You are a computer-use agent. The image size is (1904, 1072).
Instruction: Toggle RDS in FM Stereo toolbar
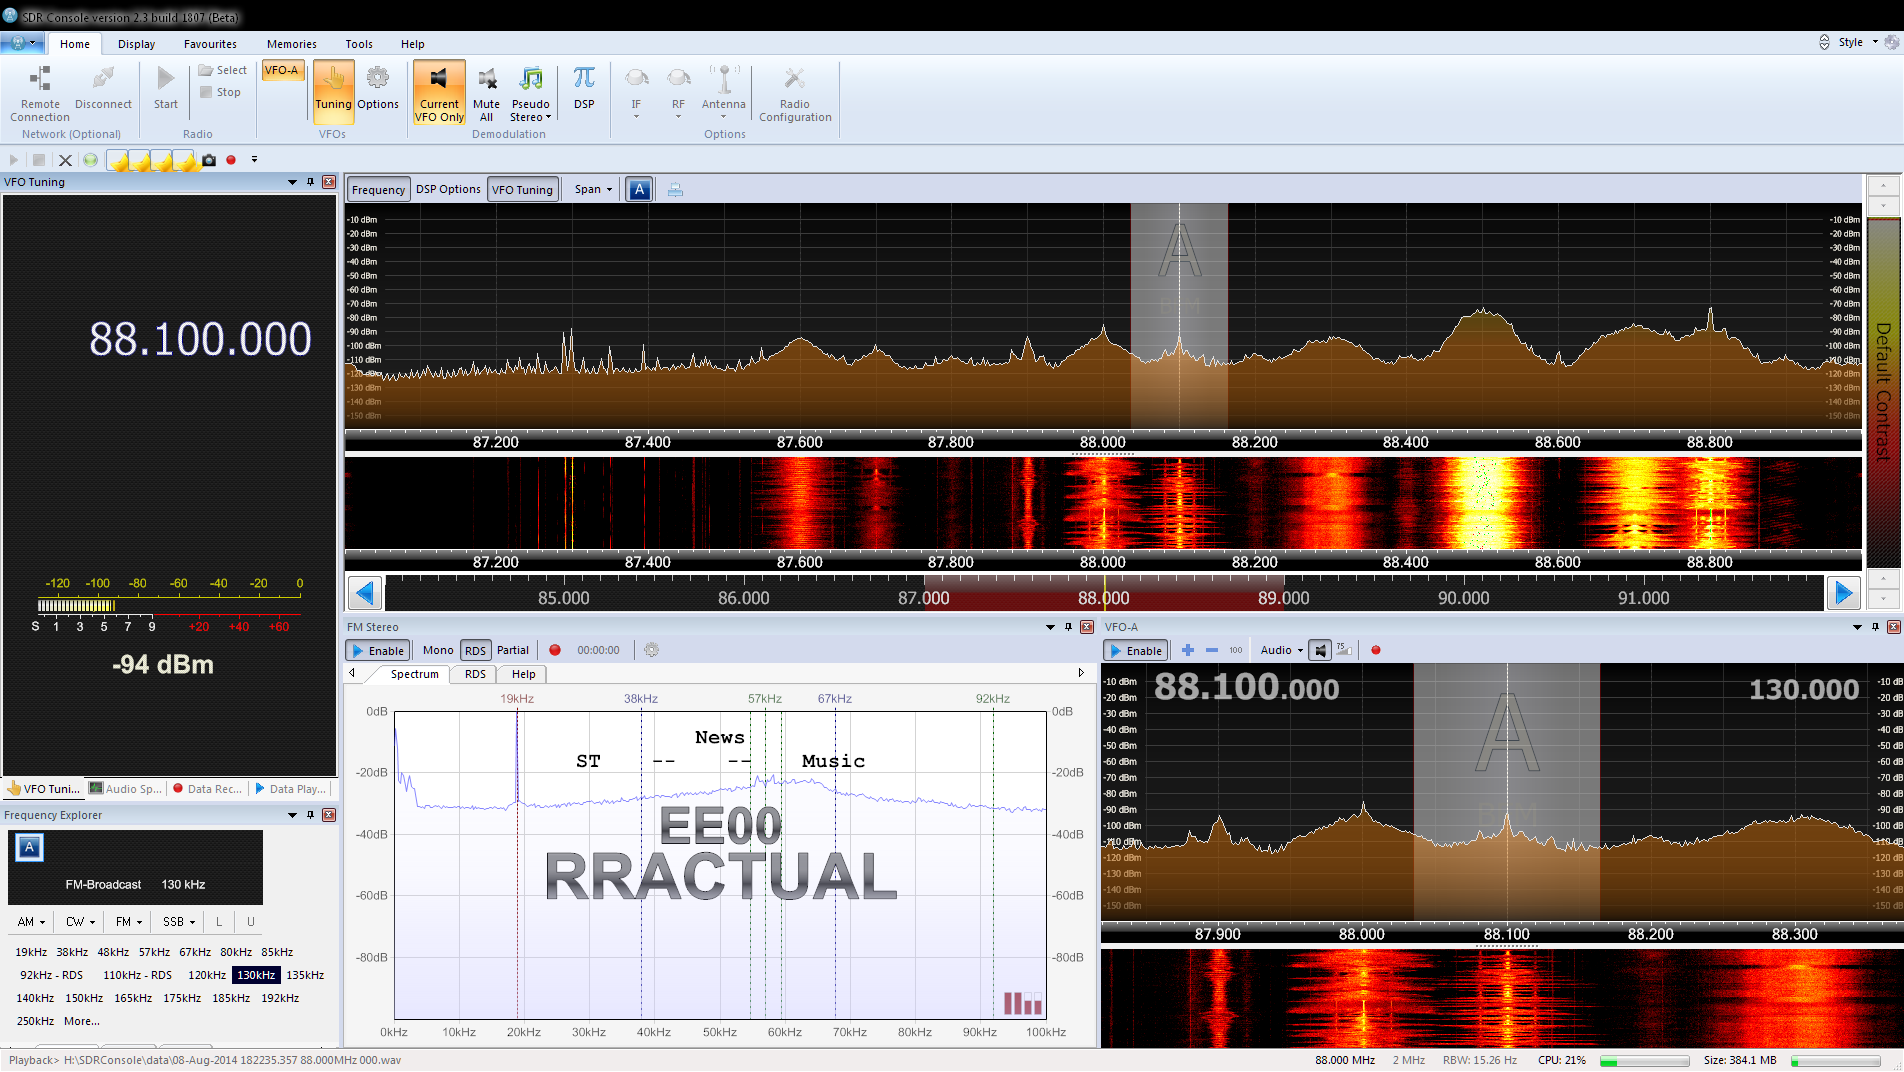click(475, 650)
